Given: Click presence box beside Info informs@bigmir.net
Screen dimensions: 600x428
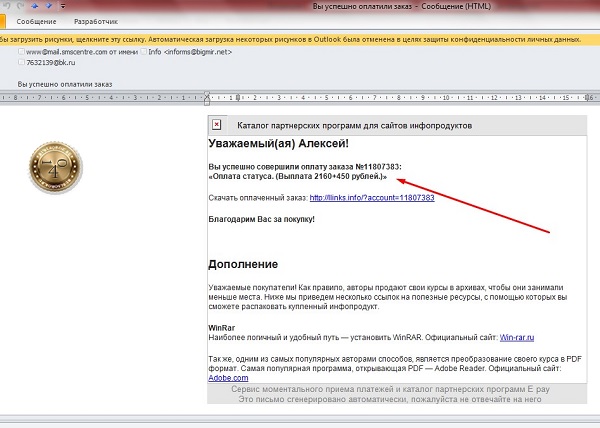Looking at the screenshot, I should pos(143,51).
